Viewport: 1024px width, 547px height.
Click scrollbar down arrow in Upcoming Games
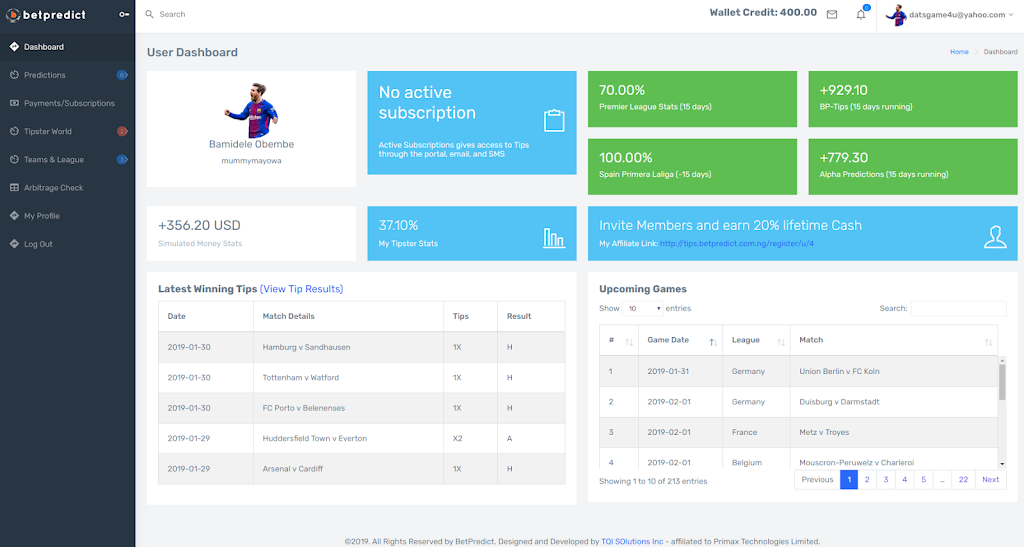click(1002, 464)
